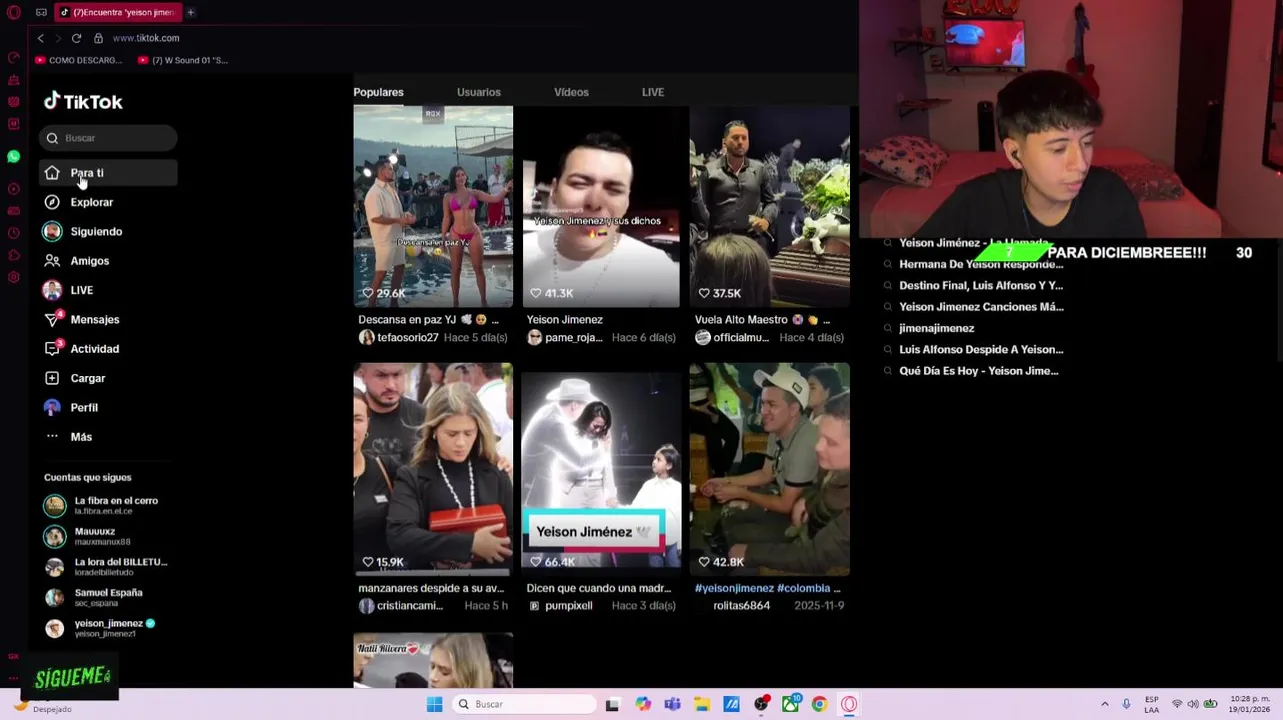
Task: Select the TikTok browser tab
Action: coord(117,12)
